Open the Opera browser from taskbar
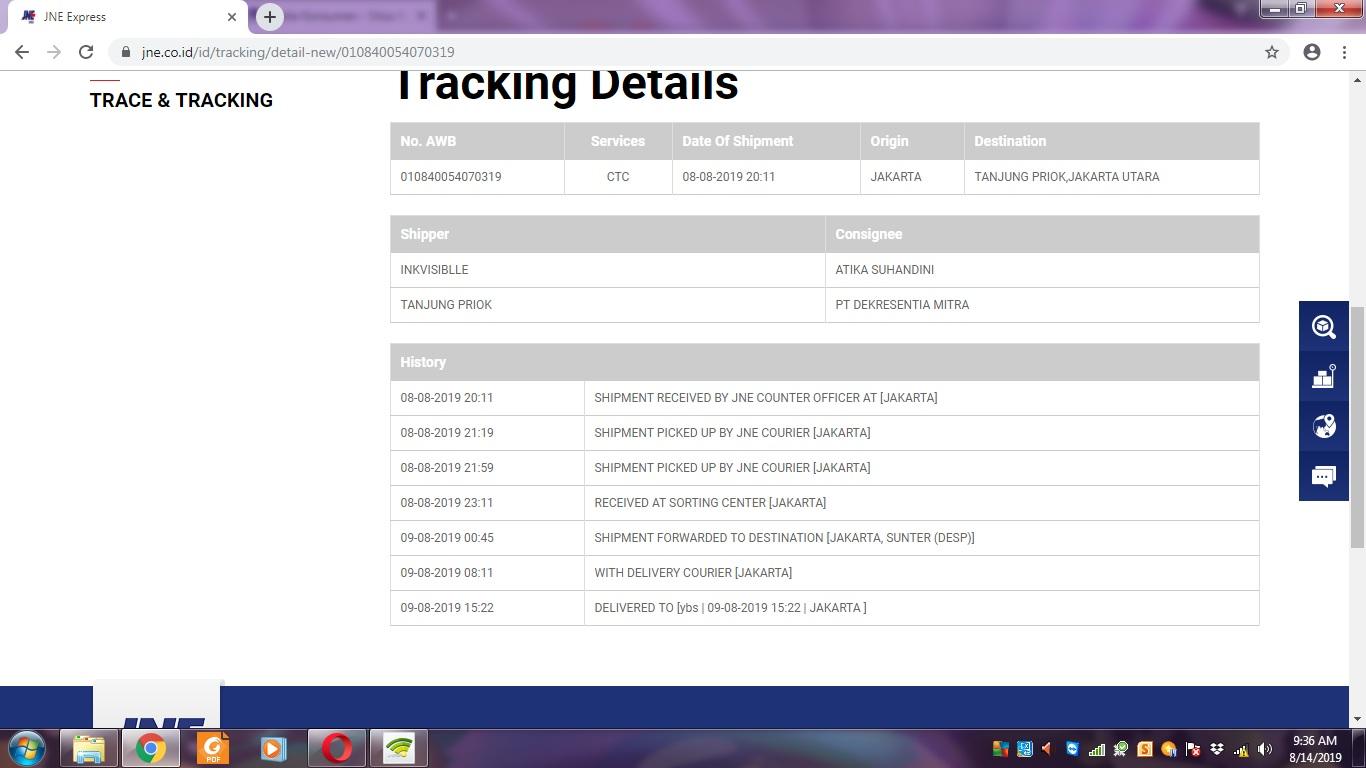The height and width of the screenshot is (768, 1366). 337,748
